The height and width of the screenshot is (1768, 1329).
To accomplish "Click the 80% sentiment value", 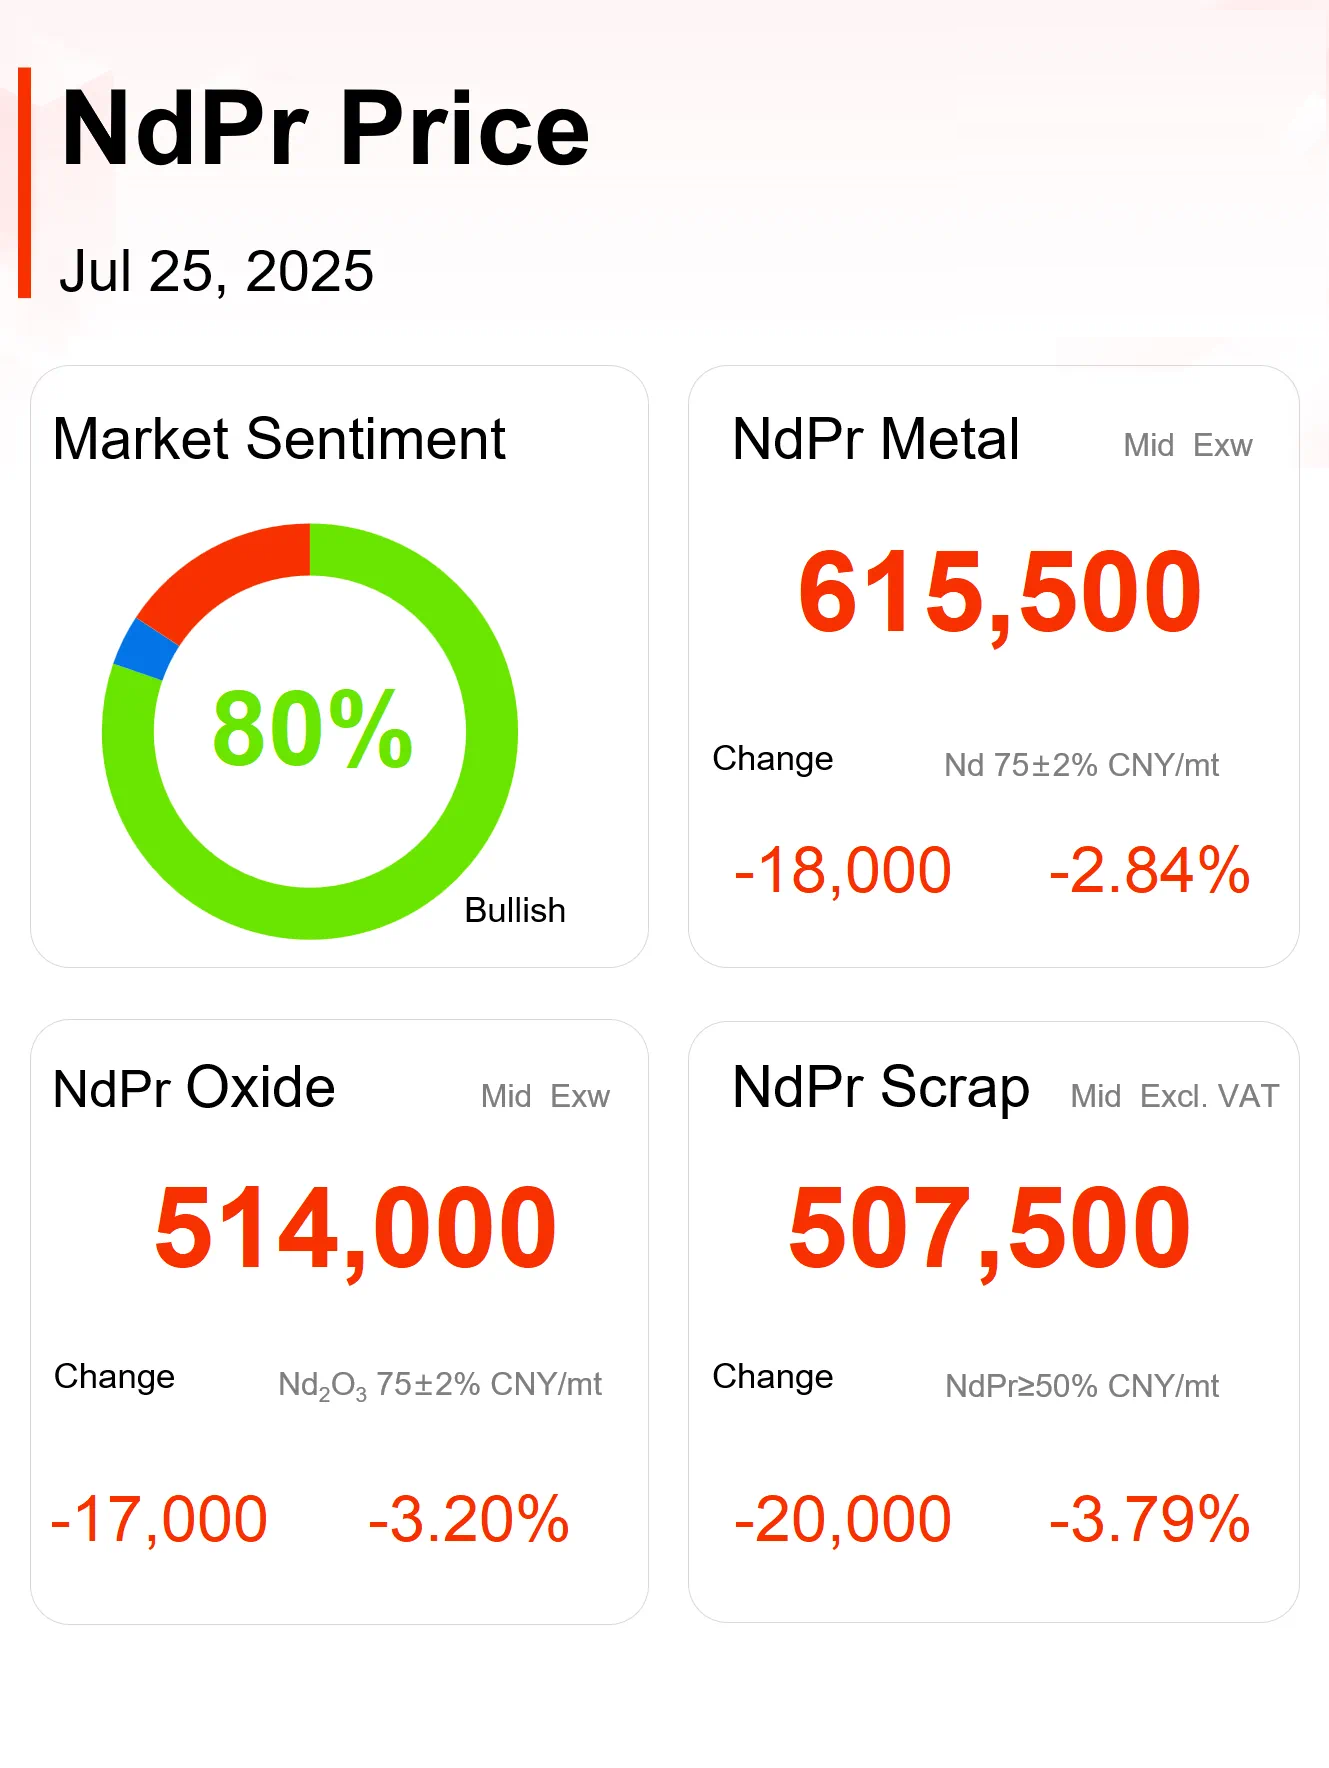I will coord(312,729).
